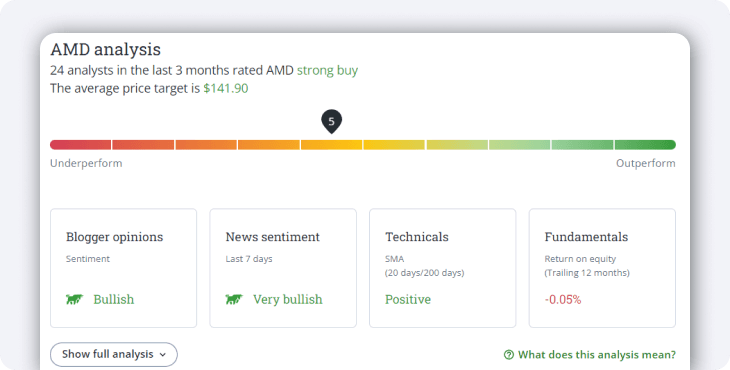730x370 pixels.
Task: Click the $141.90 price target
Action: pyautogui.click(x=226, y=88)
